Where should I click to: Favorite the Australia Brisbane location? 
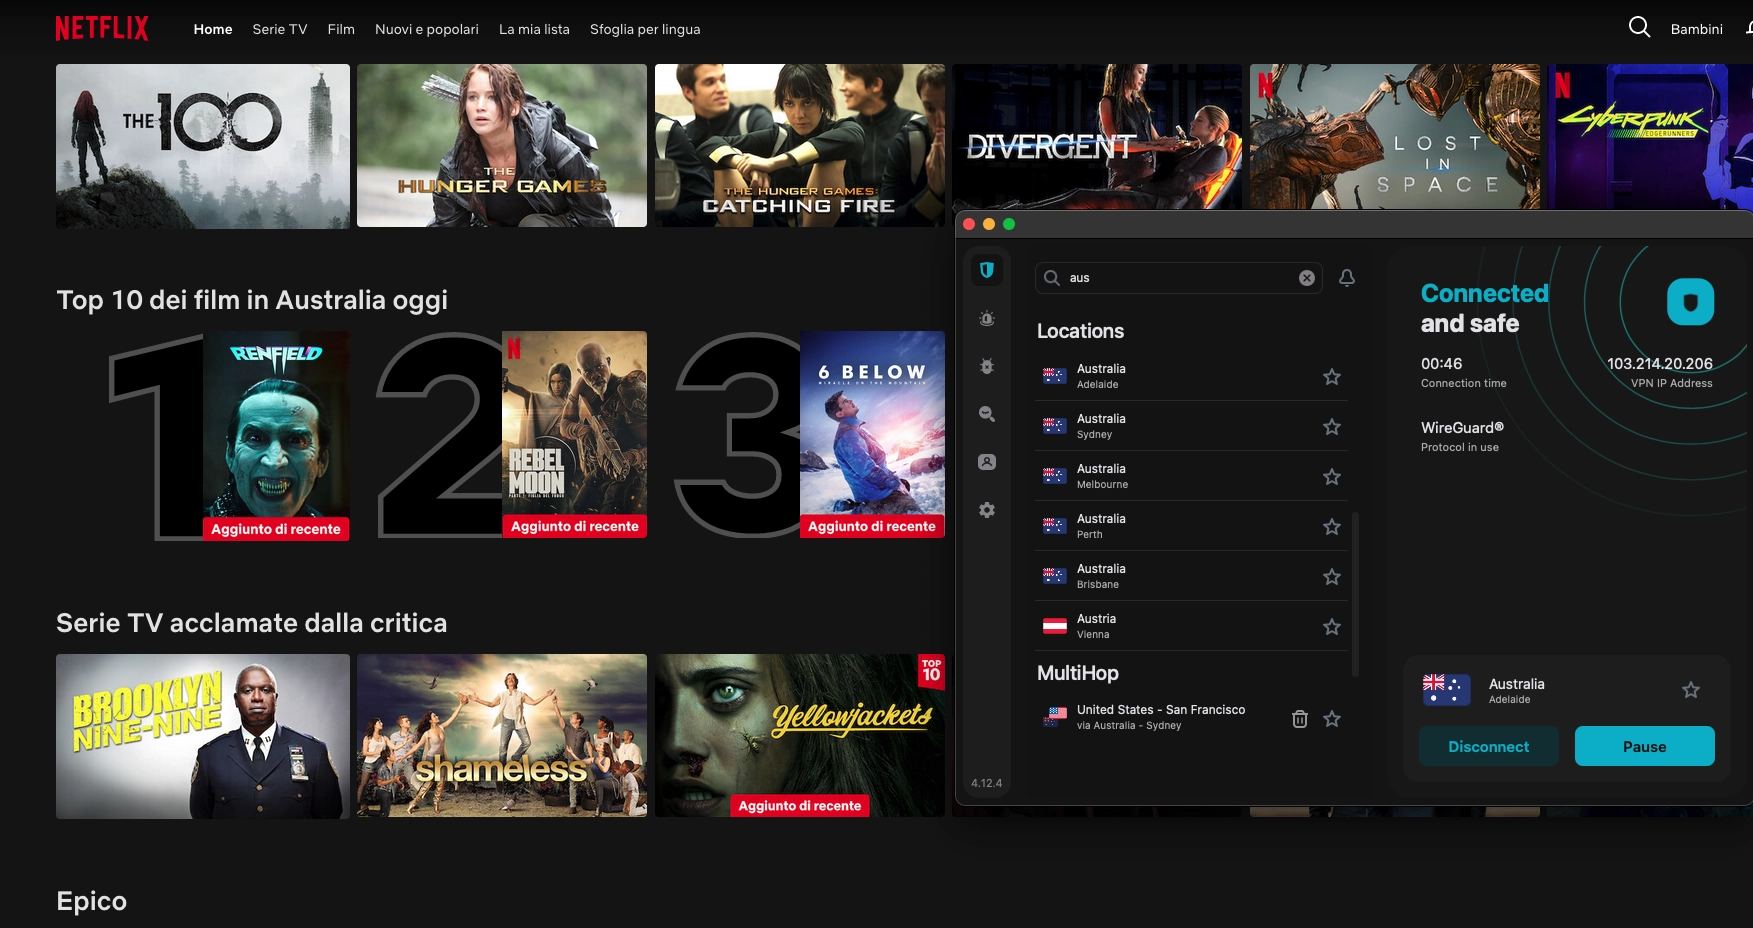[1332, 577]
